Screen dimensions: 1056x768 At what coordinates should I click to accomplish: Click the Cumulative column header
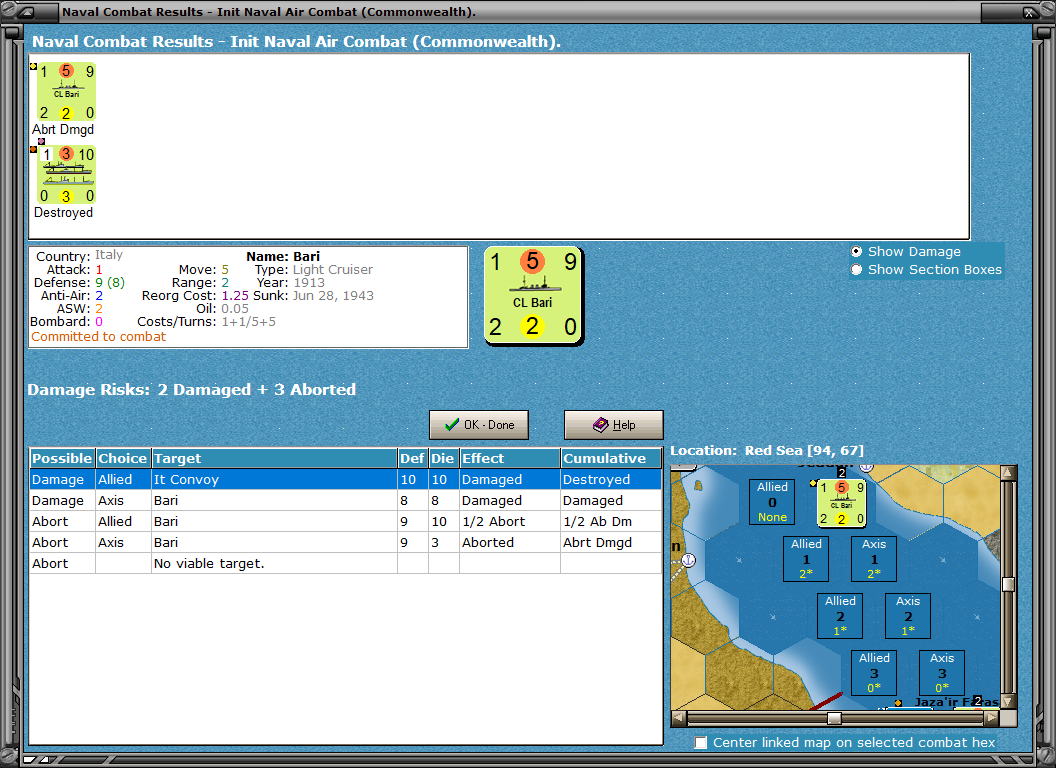coord(611,458)
